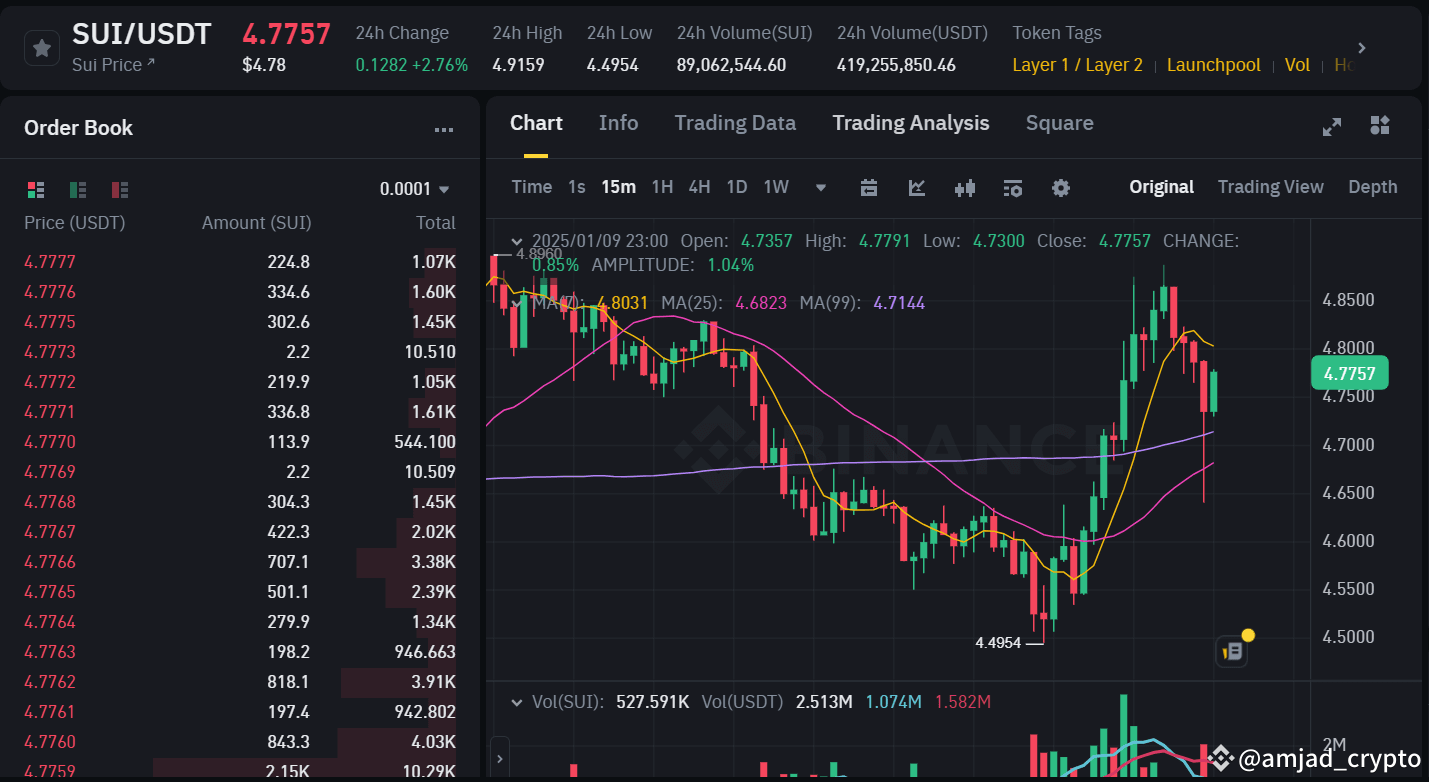The image size is (1429, 782).
Task: Show buy orders only view icon
Action: [x=78, y=190]
